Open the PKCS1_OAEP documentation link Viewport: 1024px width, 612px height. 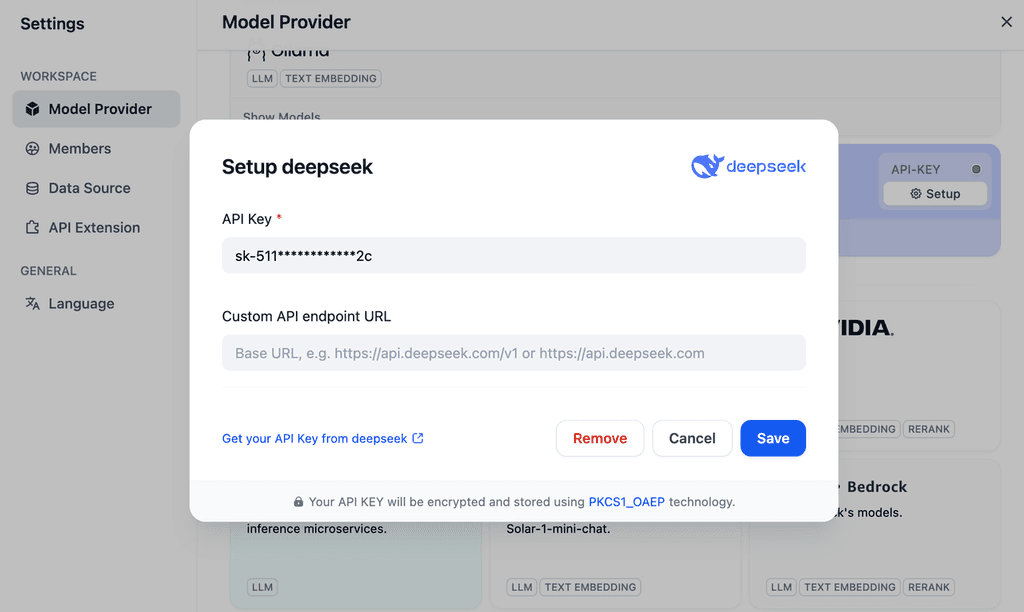pyautogui.click(x=625, y=501)
